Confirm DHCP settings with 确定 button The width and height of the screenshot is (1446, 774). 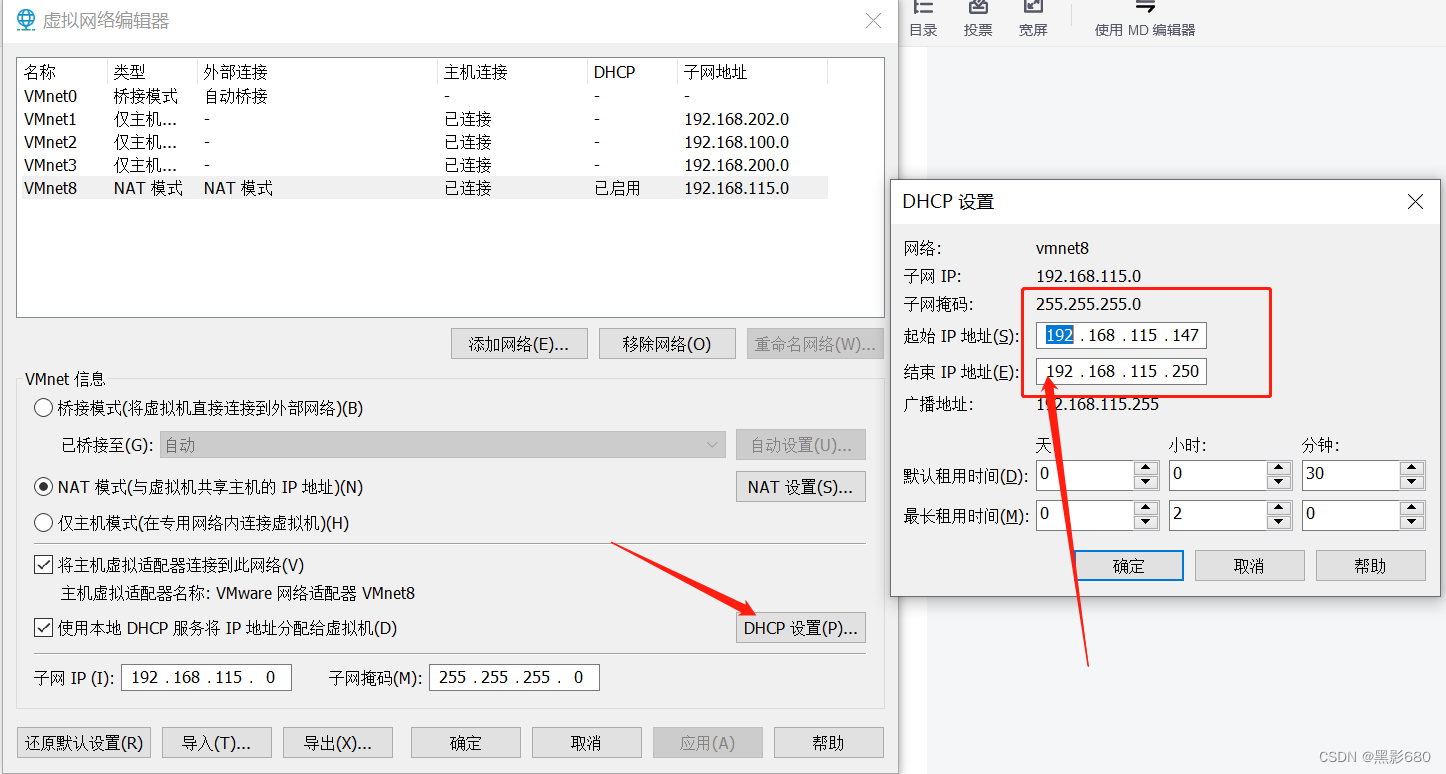tap(1129, 565)
